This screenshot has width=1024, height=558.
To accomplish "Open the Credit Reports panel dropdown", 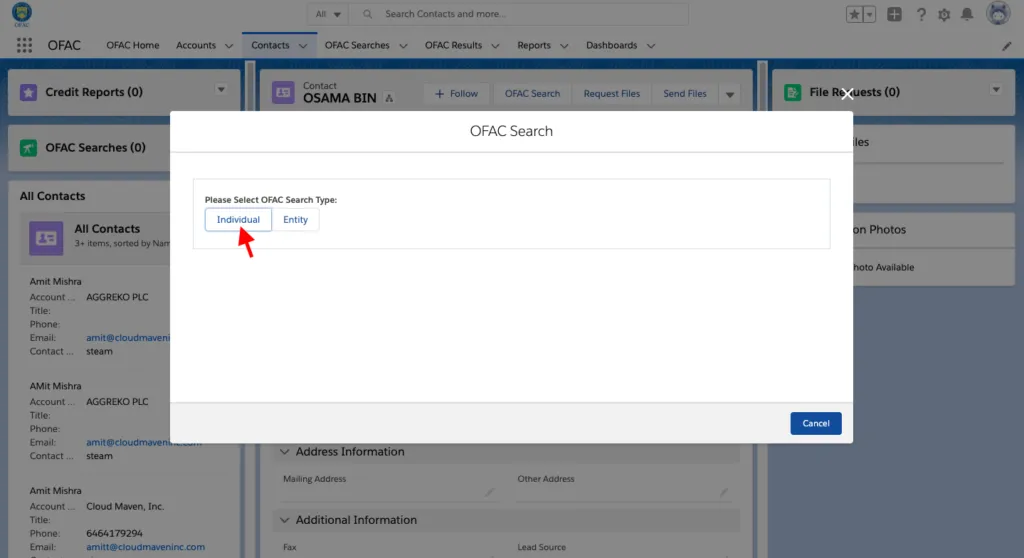I will 221,90.
